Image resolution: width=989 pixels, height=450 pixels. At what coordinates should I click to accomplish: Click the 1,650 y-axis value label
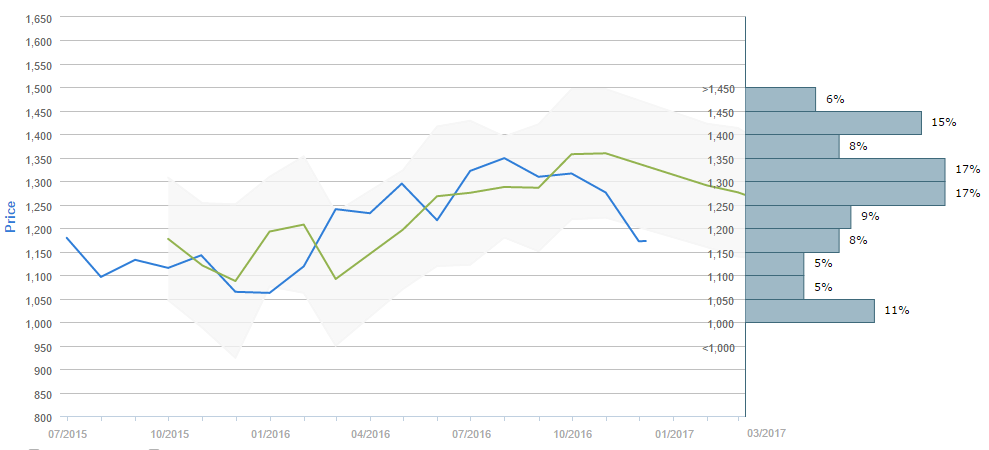pyautogui.click(x=37, y=19)
